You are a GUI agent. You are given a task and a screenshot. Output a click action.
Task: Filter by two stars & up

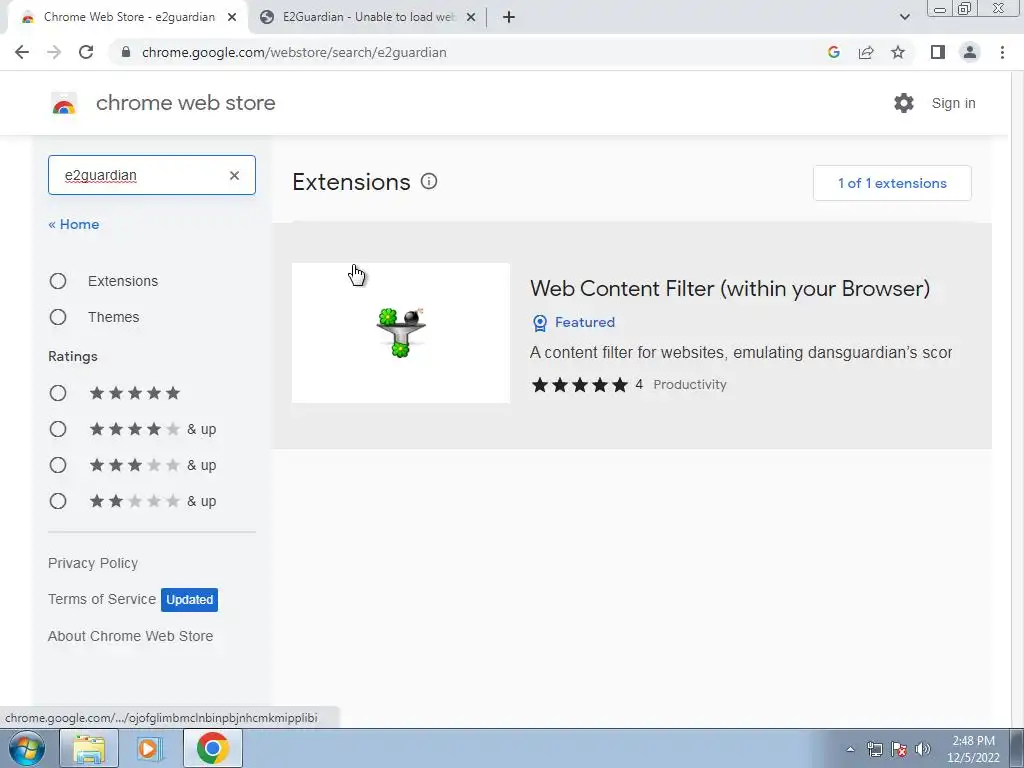coord(58,501)
